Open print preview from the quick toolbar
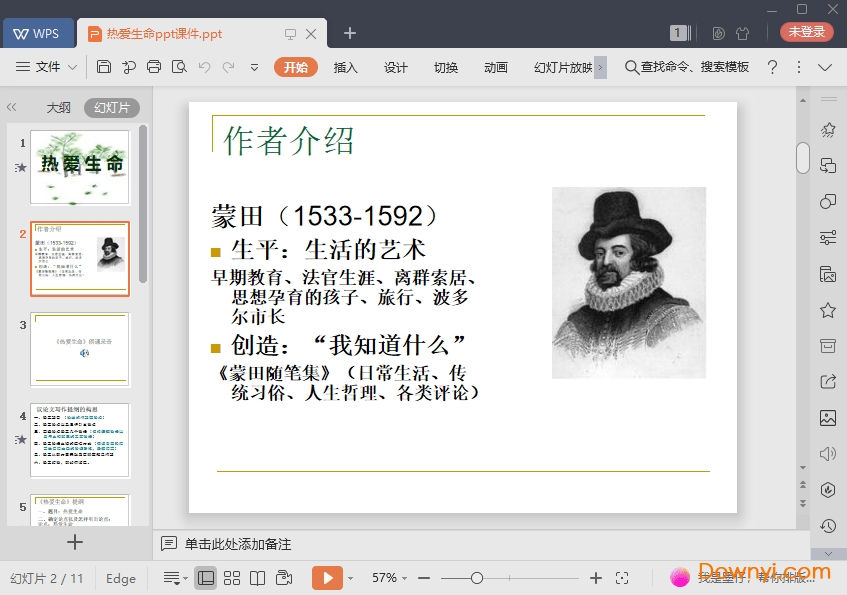Image resolution: width=847 pixels, height=595 pixels. (x=179, y=67)
